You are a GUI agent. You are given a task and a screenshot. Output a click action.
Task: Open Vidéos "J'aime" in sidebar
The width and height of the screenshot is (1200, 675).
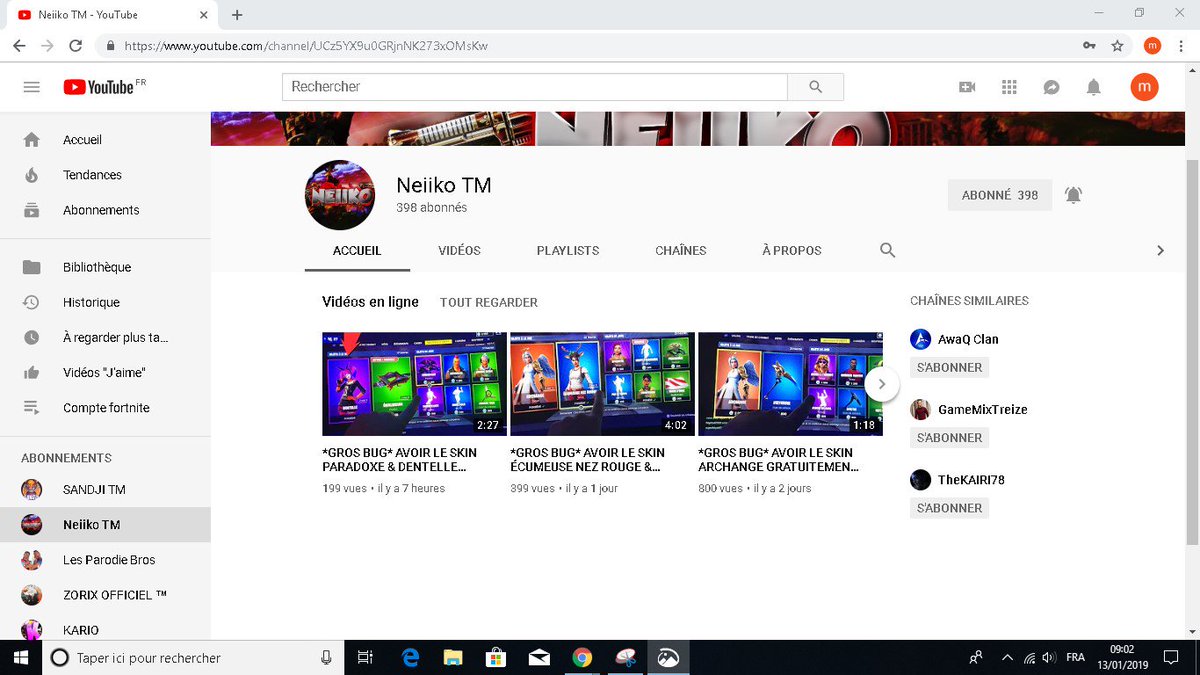point(105,373)
